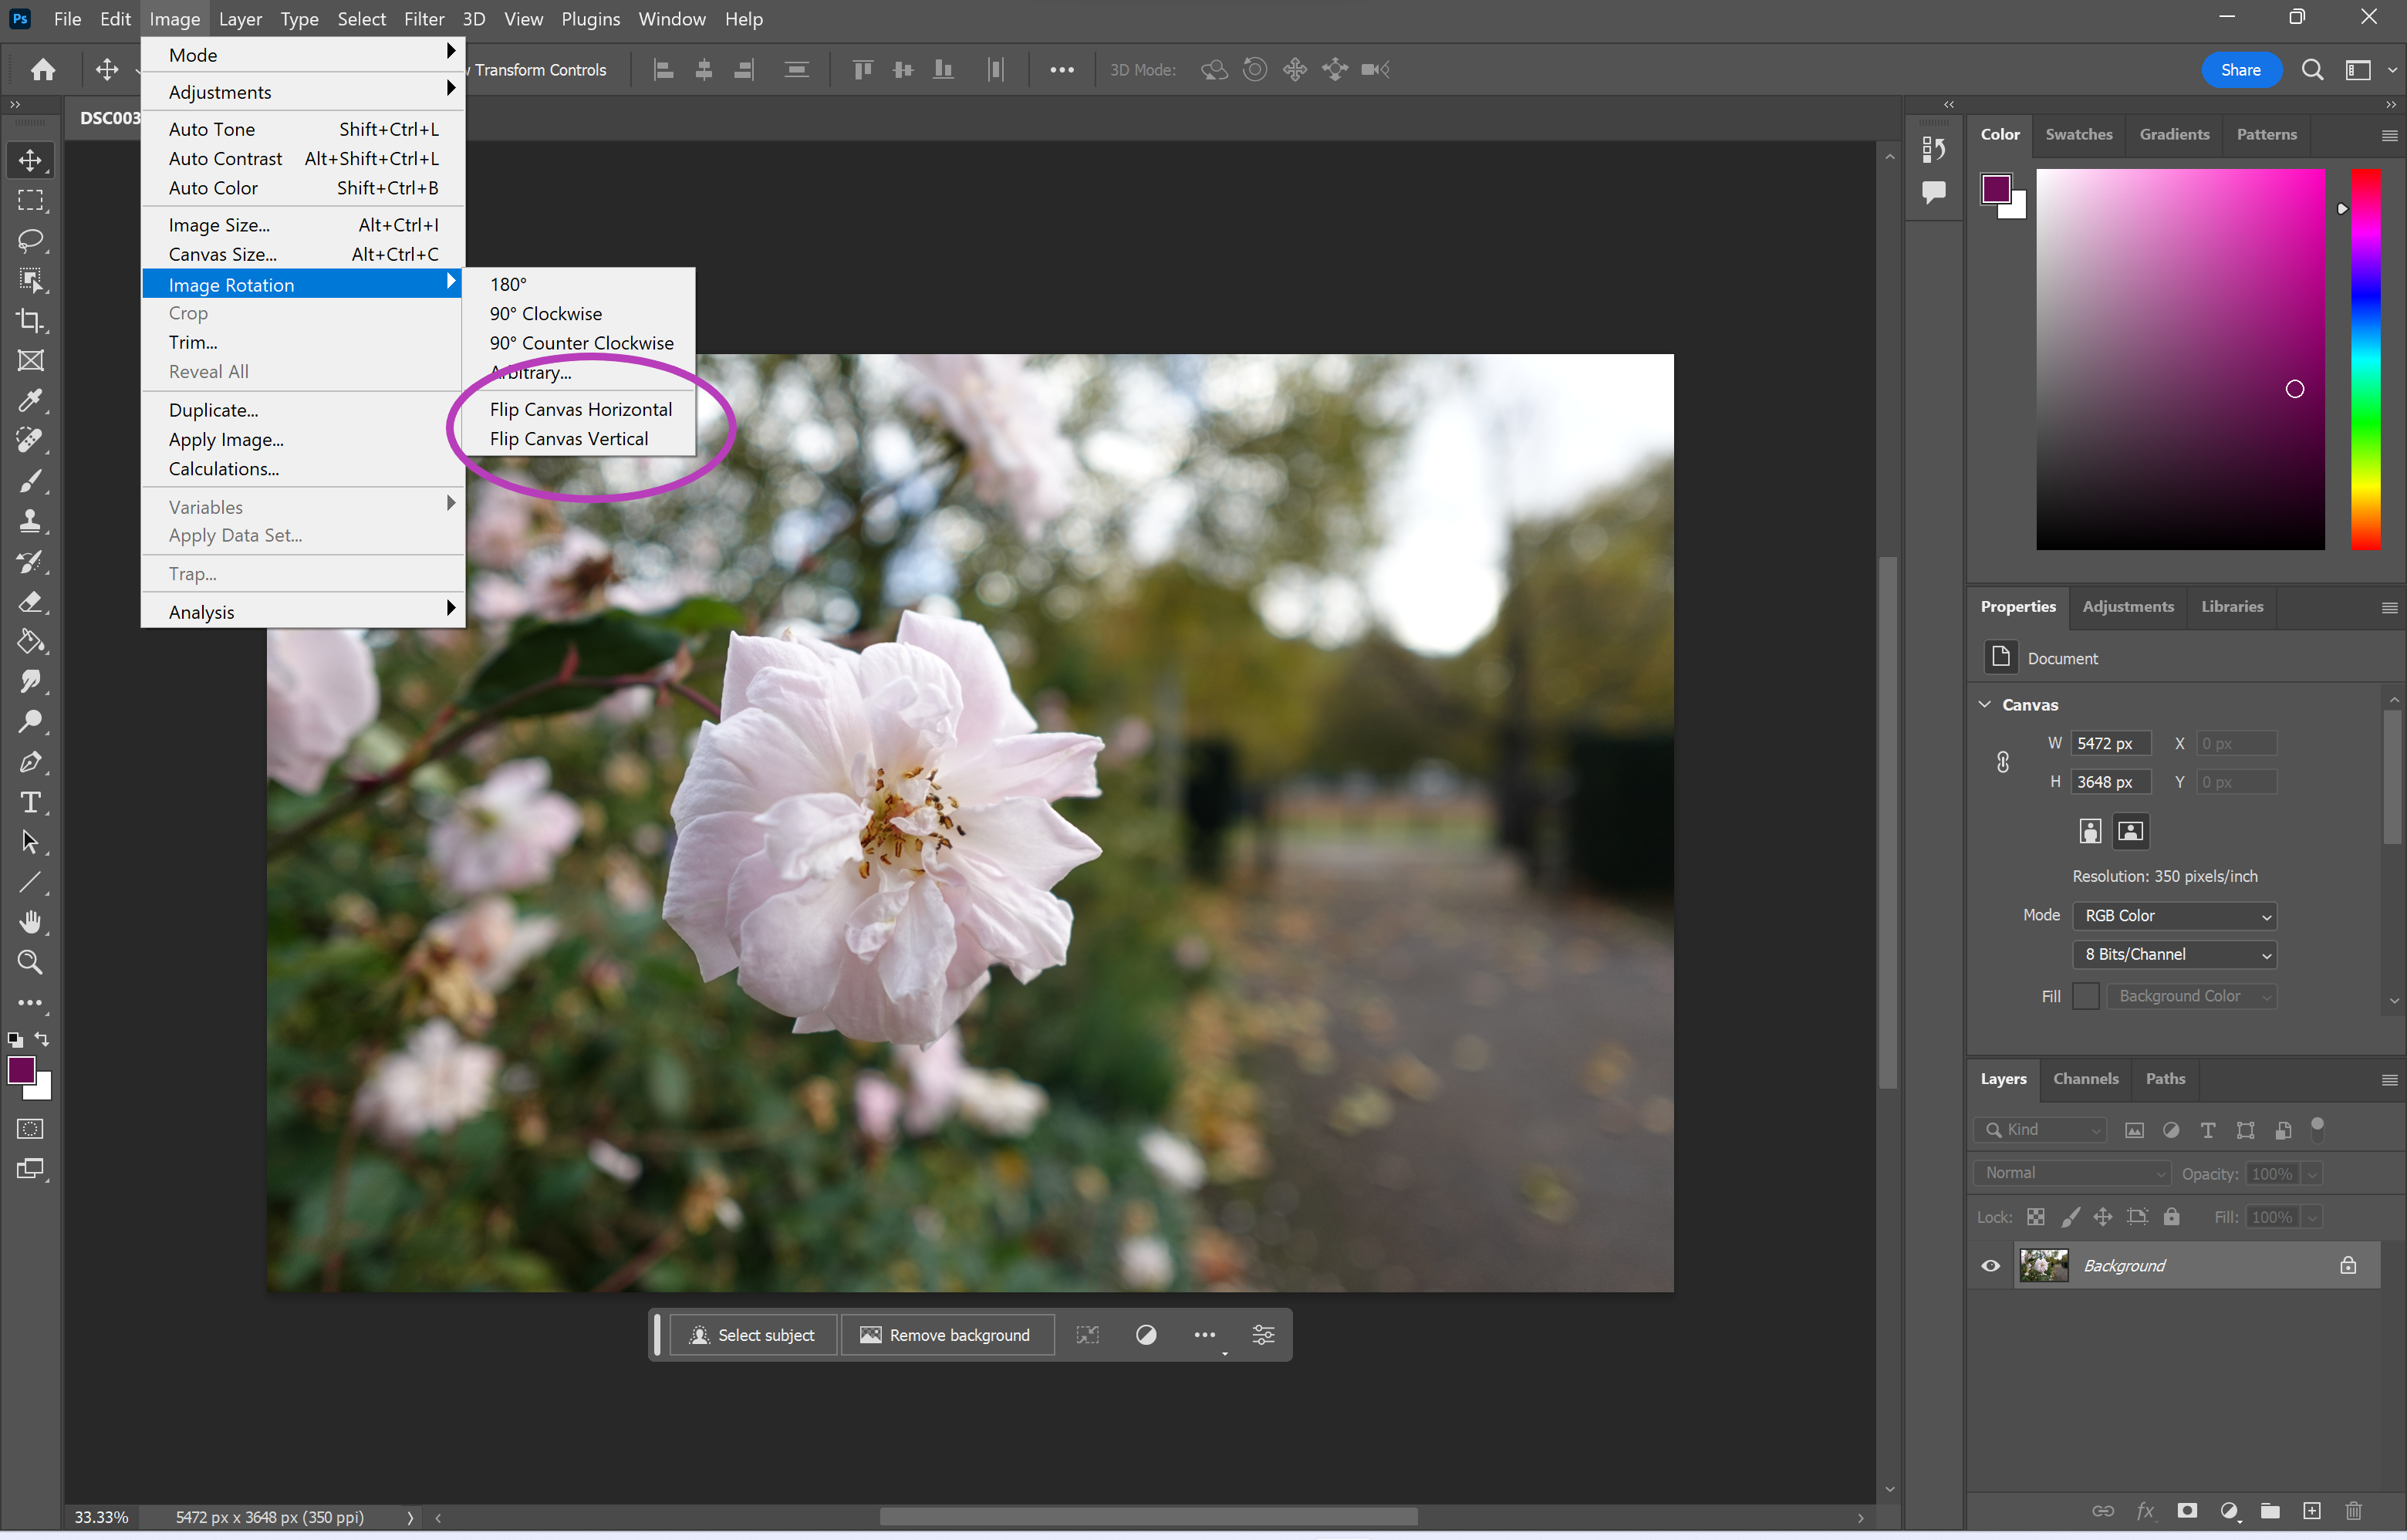The image size is (2407, 1540).
Task: Select the Crop tool
Action: coord(30,321)
